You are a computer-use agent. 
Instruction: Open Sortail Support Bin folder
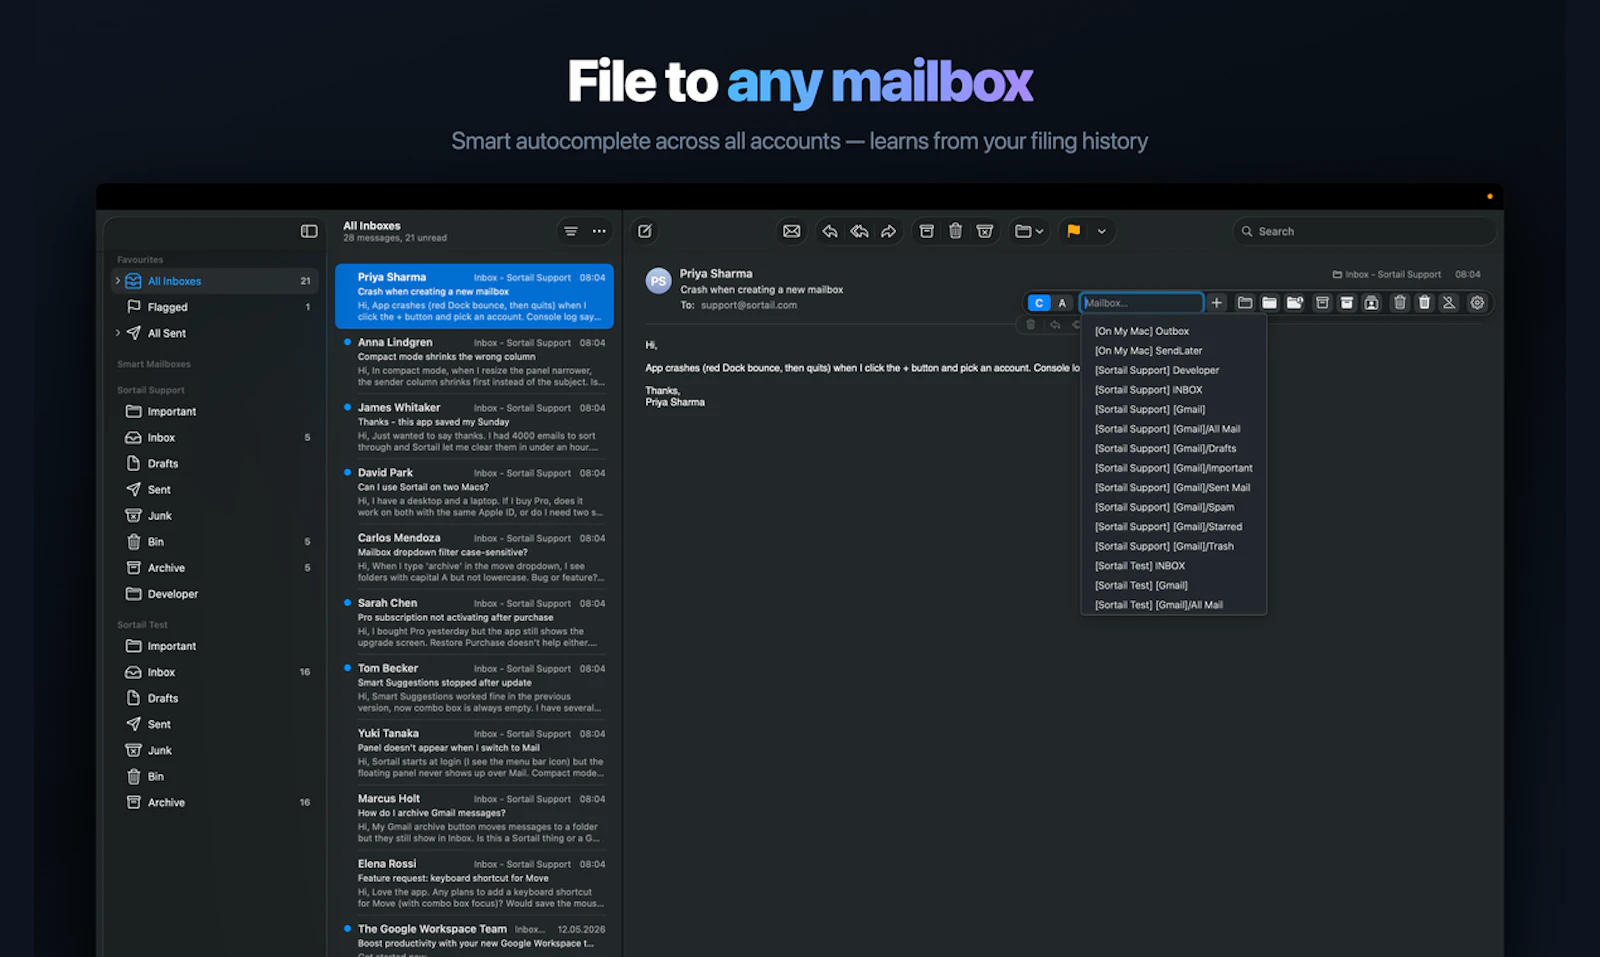pyautogui.click(x=214, y=541)
